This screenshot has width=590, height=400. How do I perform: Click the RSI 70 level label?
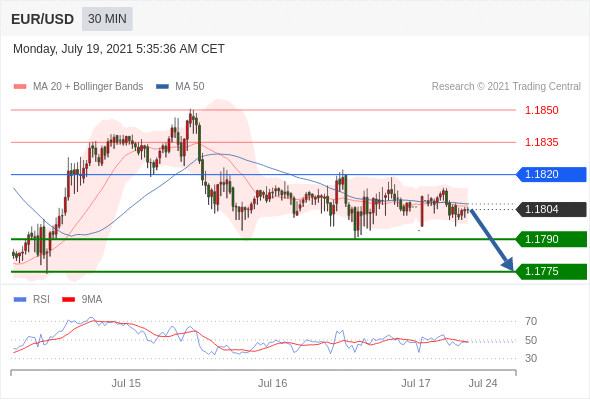(531, 321)
